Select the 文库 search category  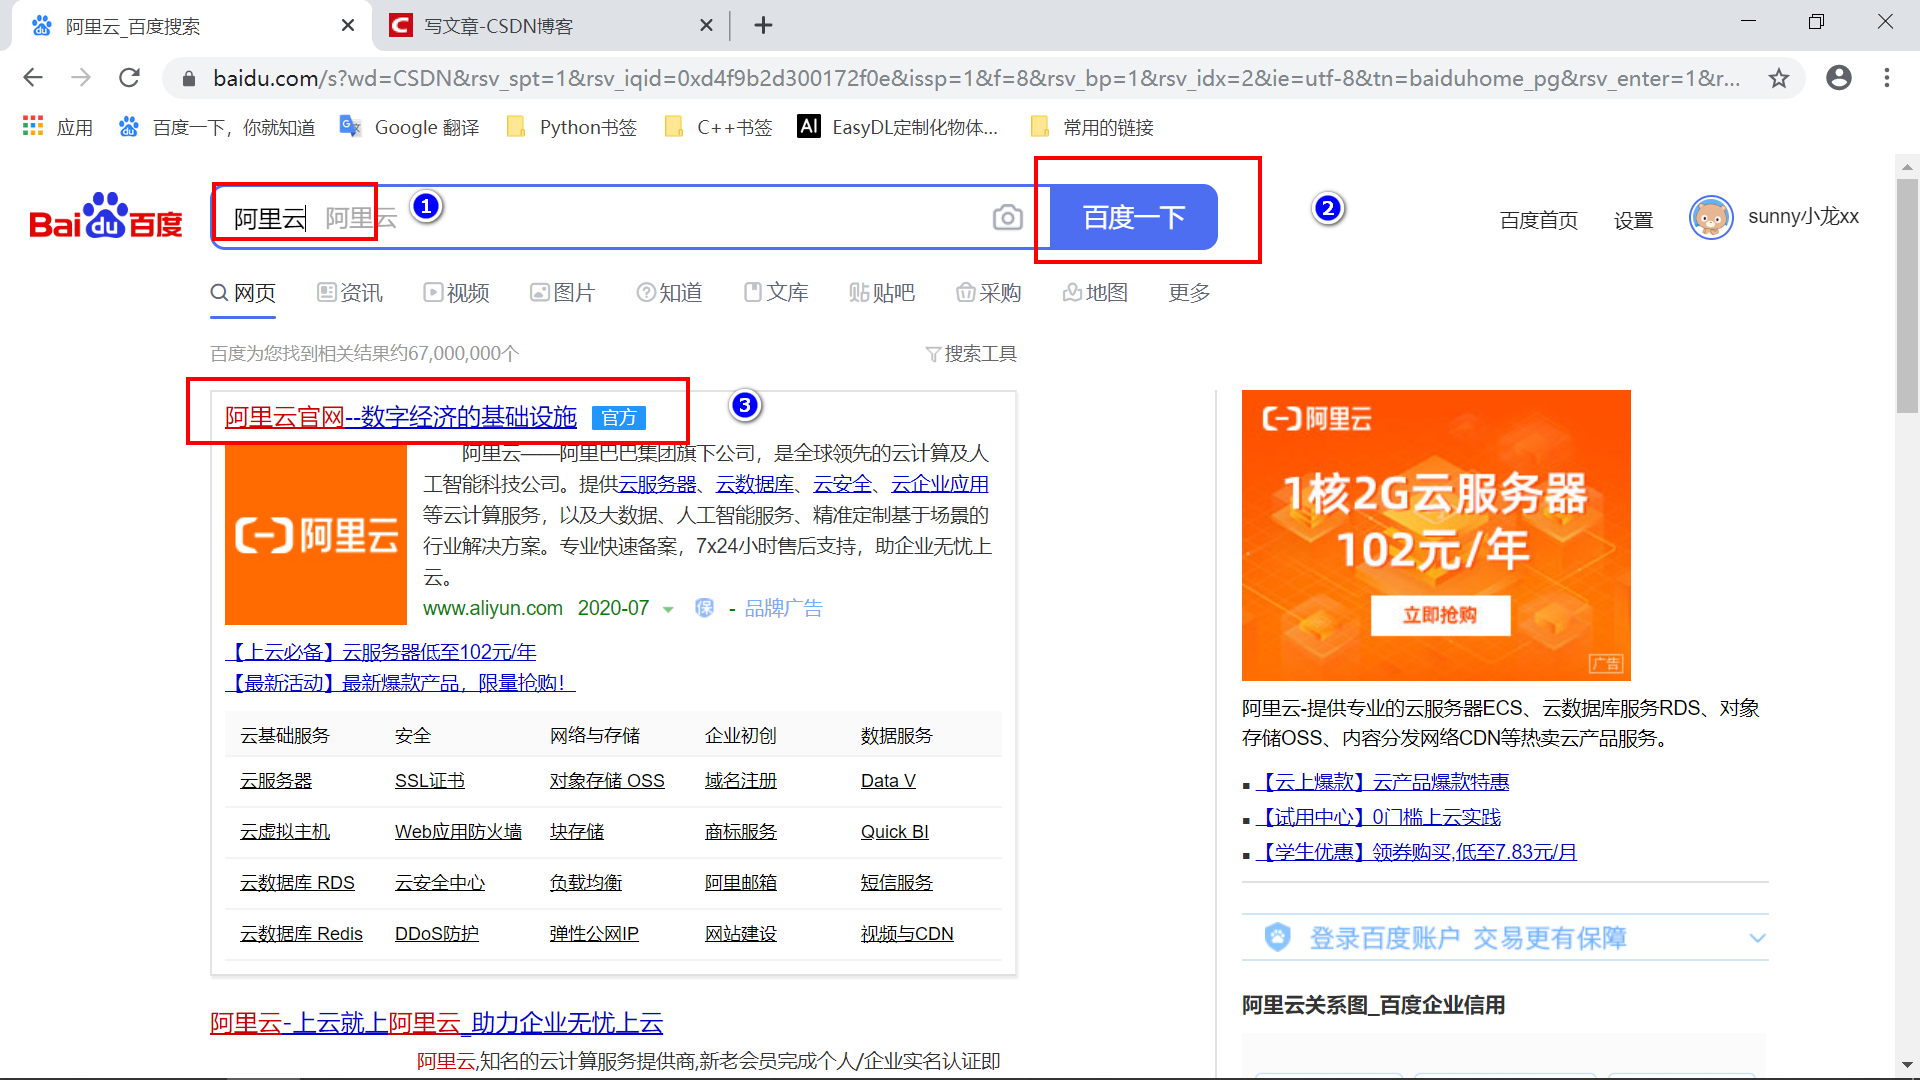tap(776, 292)
